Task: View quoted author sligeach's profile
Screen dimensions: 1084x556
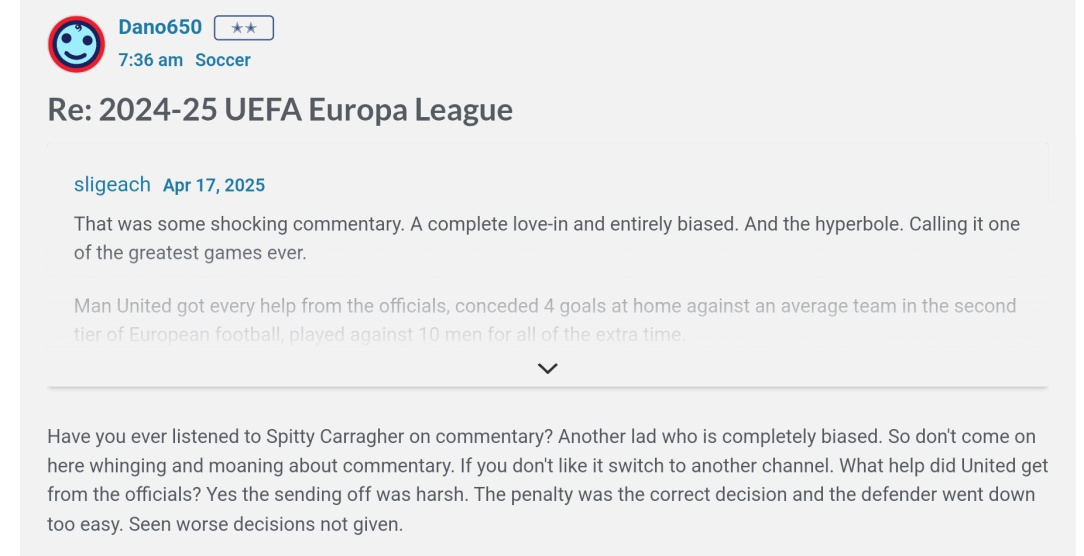Action: [x=112, y=185]
